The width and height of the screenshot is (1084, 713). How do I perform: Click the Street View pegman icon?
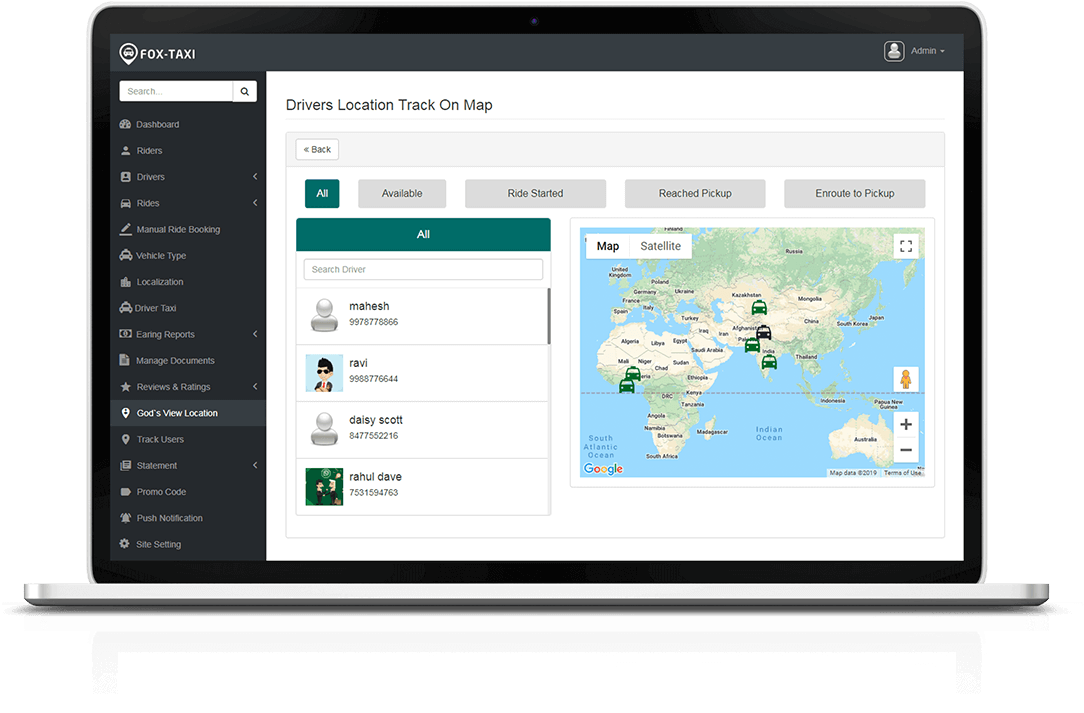pyautogui.click(x=905, y=380)
